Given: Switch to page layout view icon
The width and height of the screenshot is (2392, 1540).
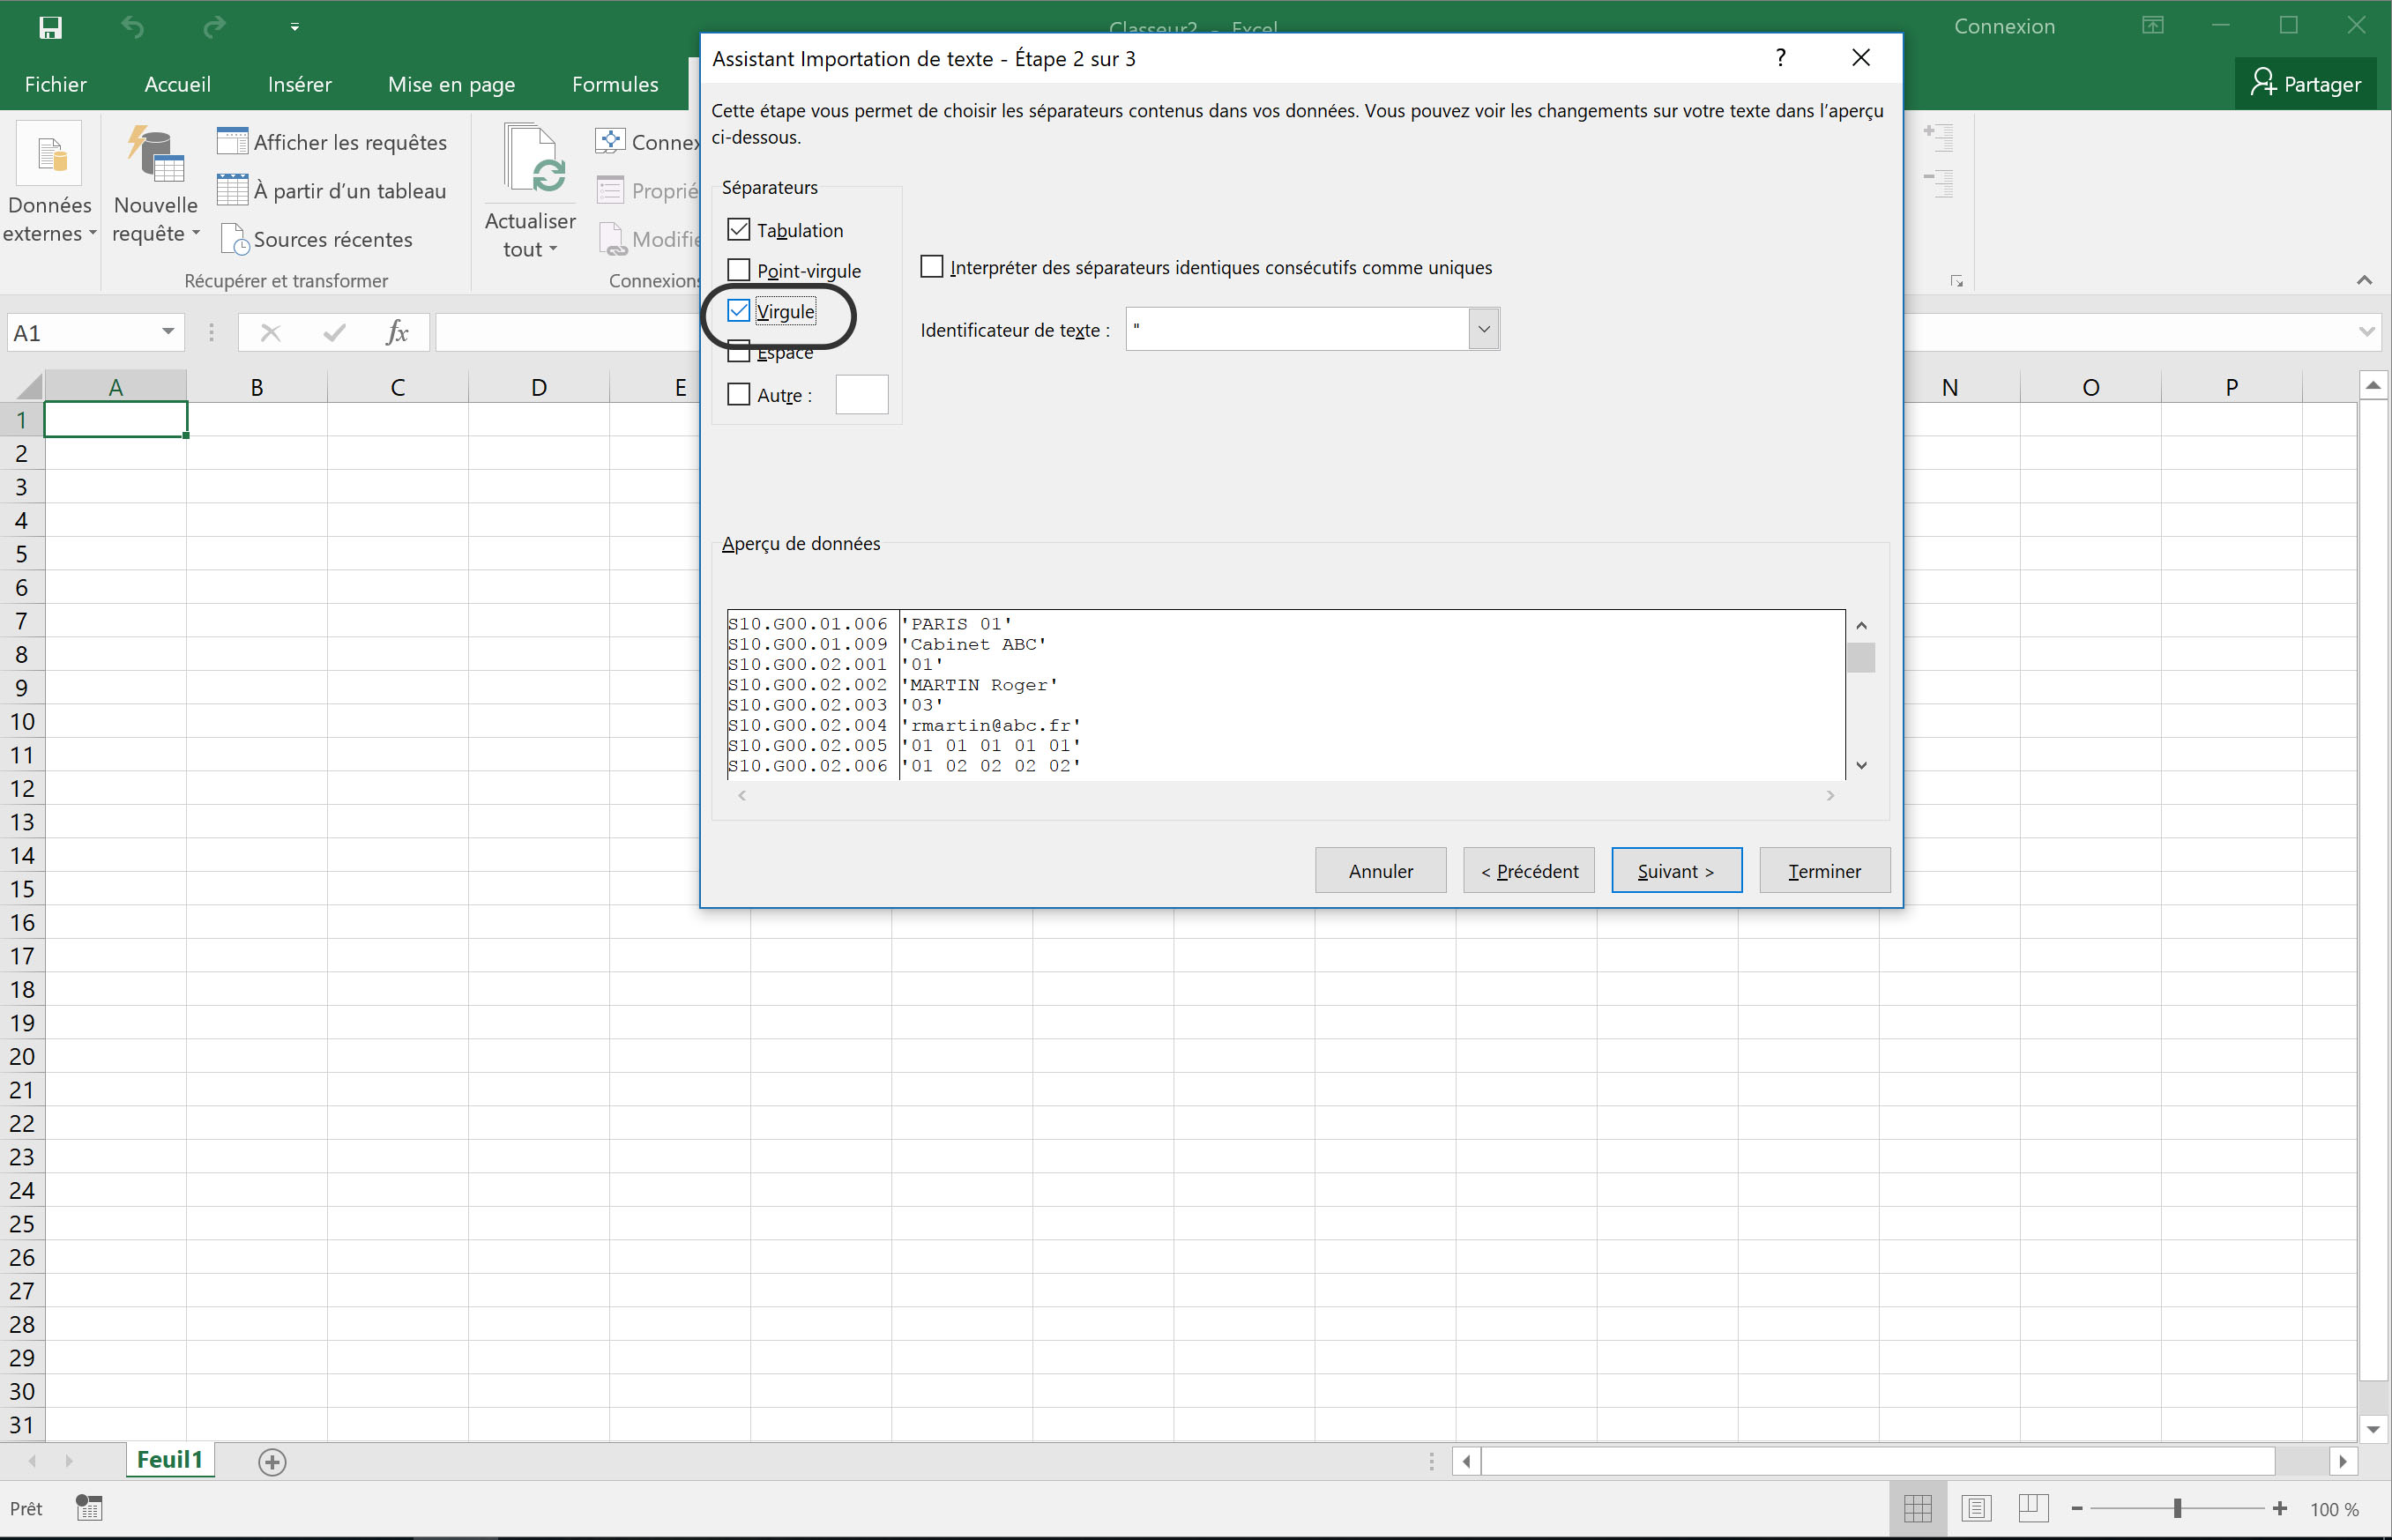Looking at the screenshot, I should point(1976,1508).
